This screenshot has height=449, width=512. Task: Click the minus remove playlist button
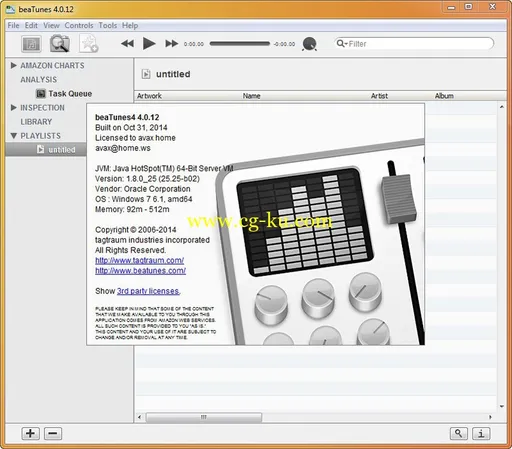coord(53,434)
